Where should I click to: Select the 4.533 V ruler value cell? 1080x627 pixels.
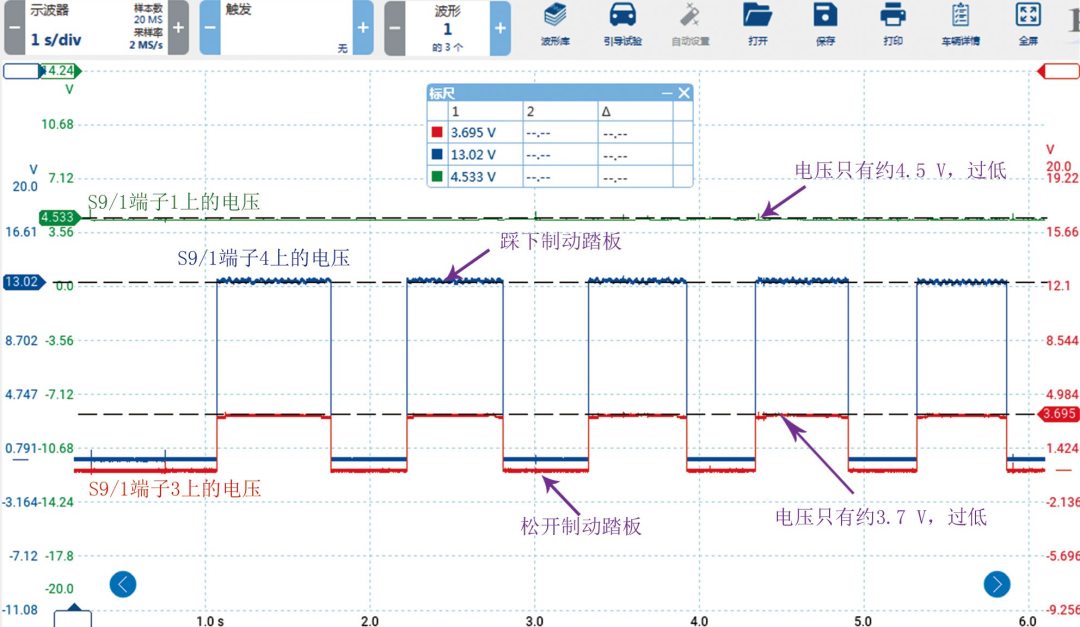[485, 176]
